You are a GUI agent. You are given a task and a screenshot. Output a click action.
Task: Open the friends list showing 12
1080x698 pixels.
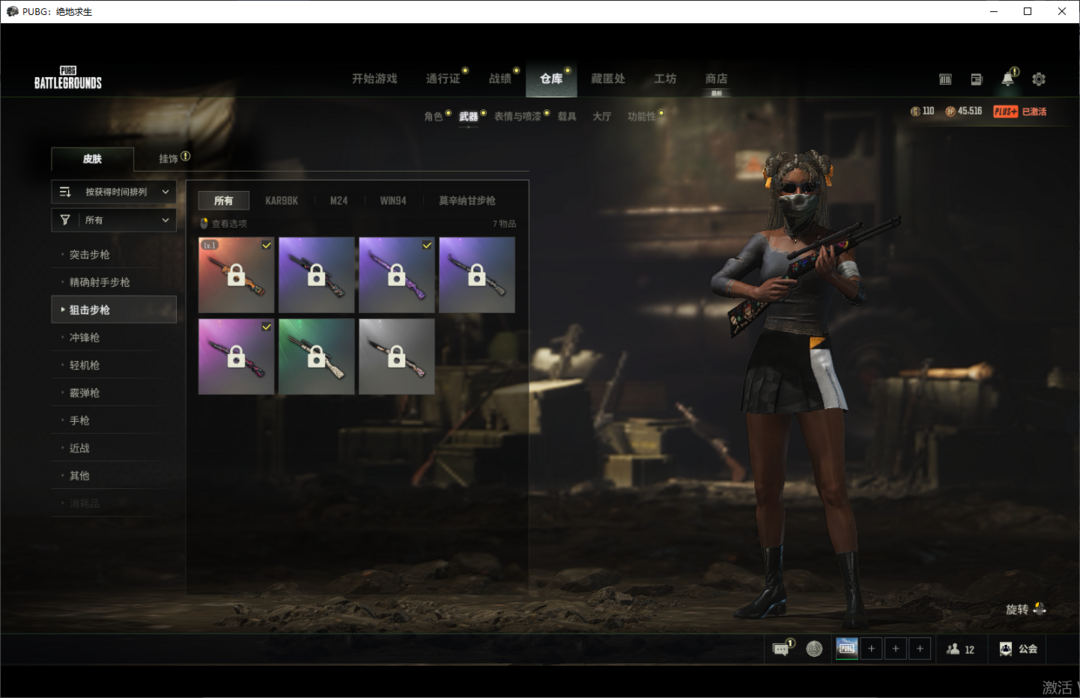click(960, 648)
